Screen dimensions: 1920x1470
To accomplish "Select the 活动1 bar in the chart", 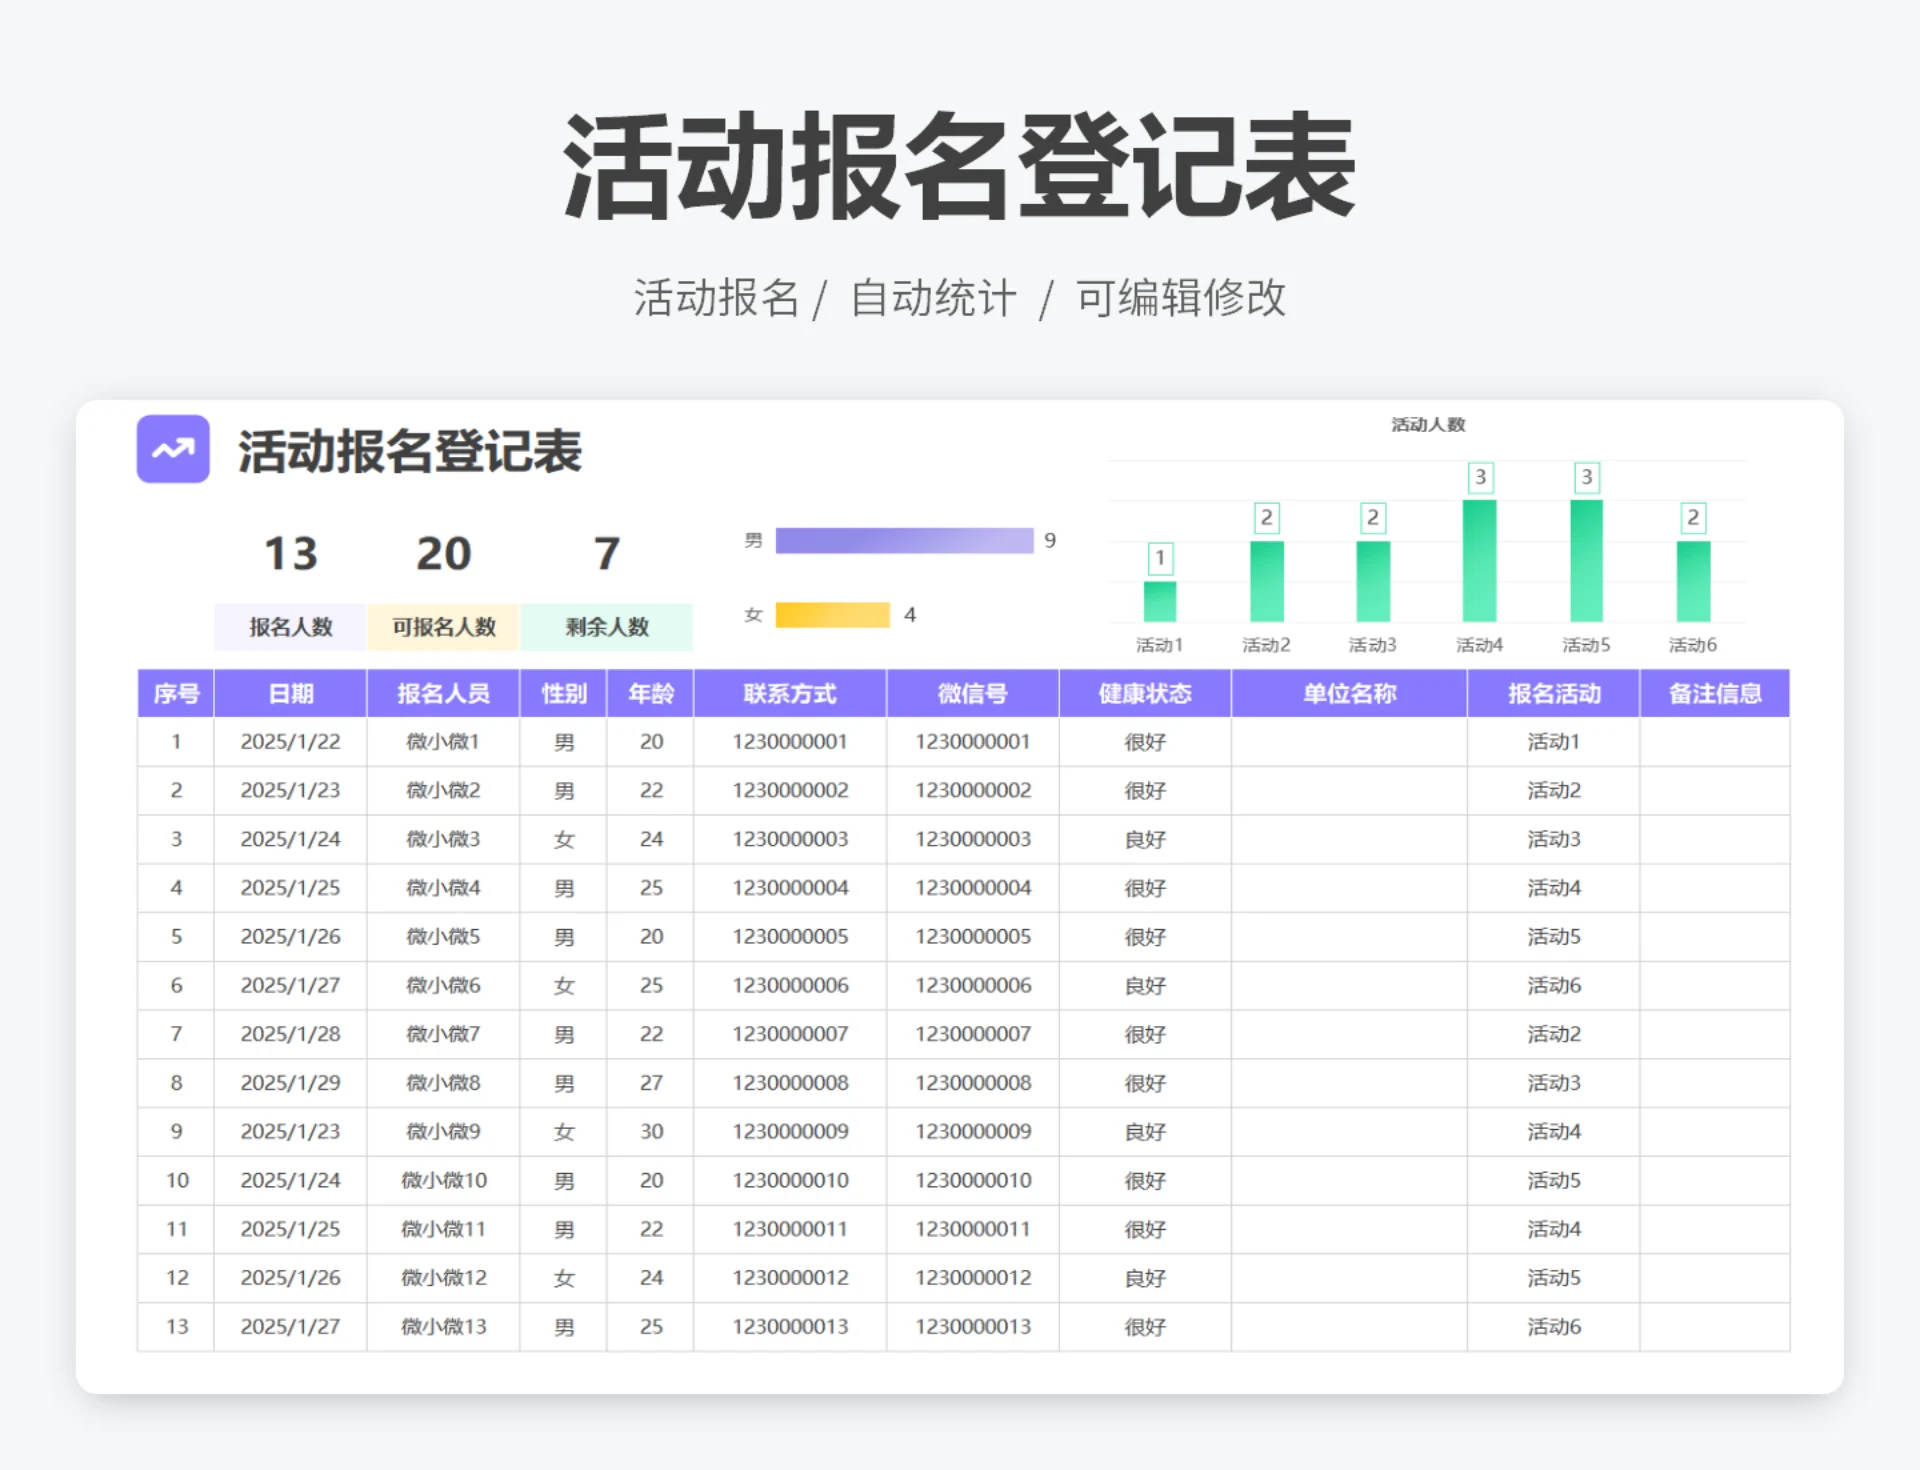I will (1159, 596).
